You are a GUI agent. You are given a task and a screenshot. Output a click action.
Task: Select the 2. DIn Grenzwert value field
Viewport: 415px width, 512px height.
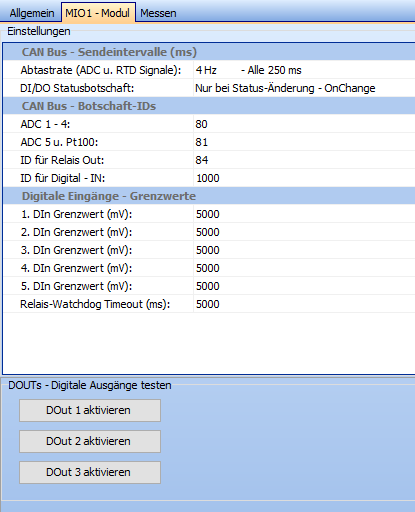(x=304, y=232)
